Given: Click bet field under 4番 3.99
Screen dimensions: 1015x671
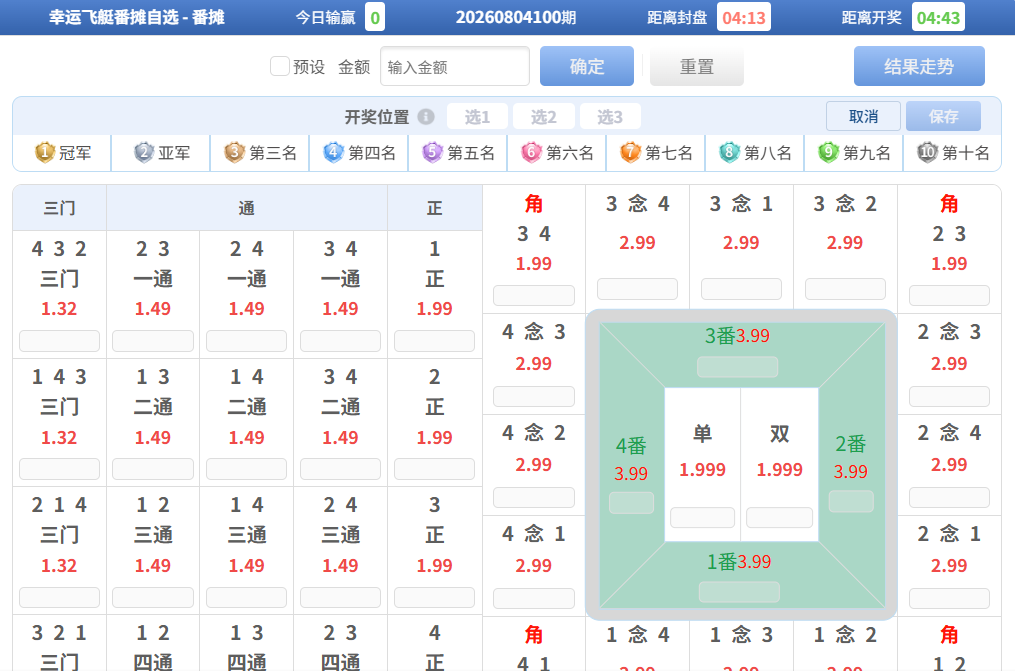Looking at the screenshot, I should click(x=631, y=503).
